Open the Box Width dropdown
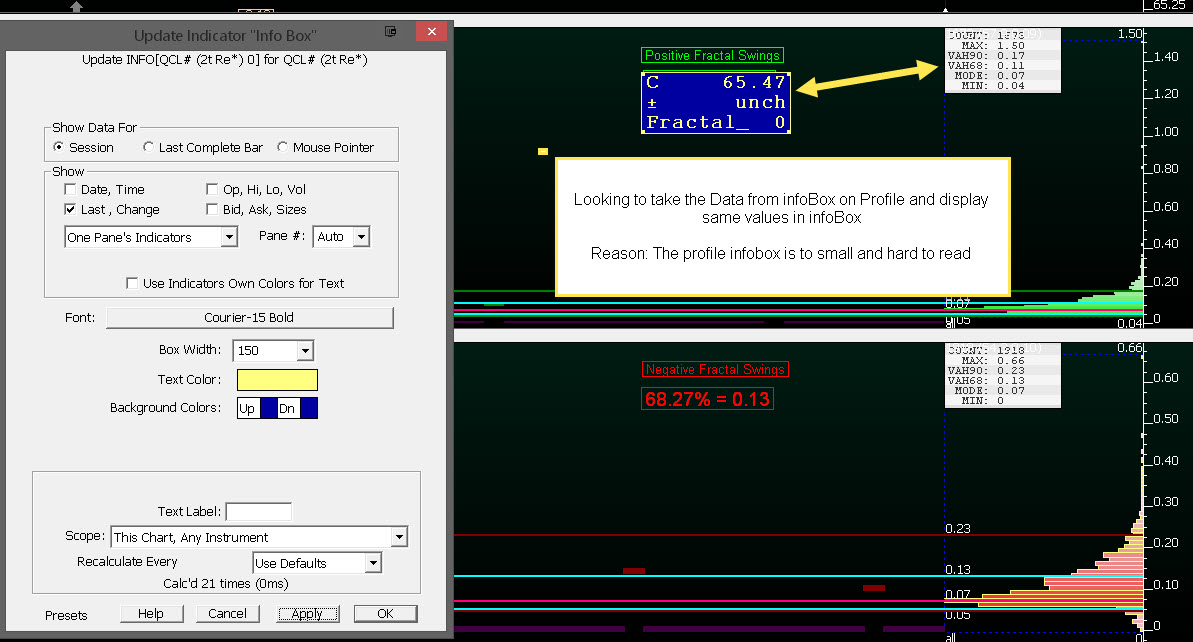The height and width of the screenshot is (642, 1193). [x=305, y=351]
